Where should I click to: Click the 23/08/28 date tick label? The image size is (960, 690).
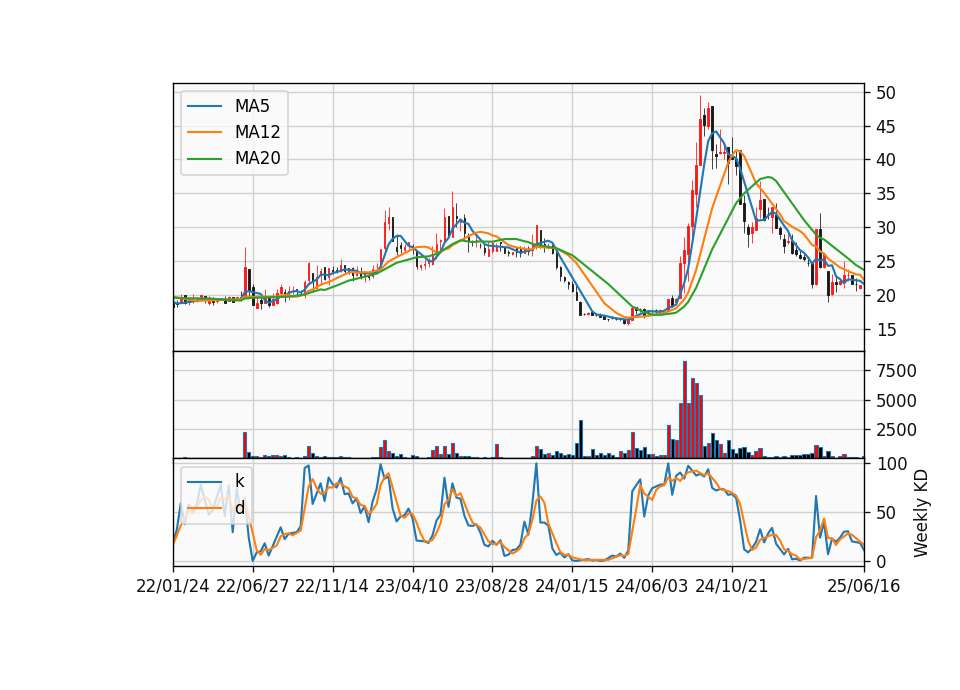click(x=492, y=586)
